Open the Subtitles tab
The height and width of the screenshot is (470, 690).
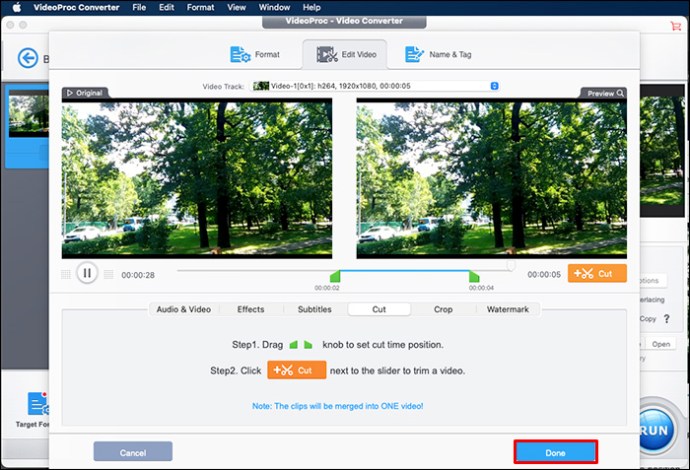point(314,310)
